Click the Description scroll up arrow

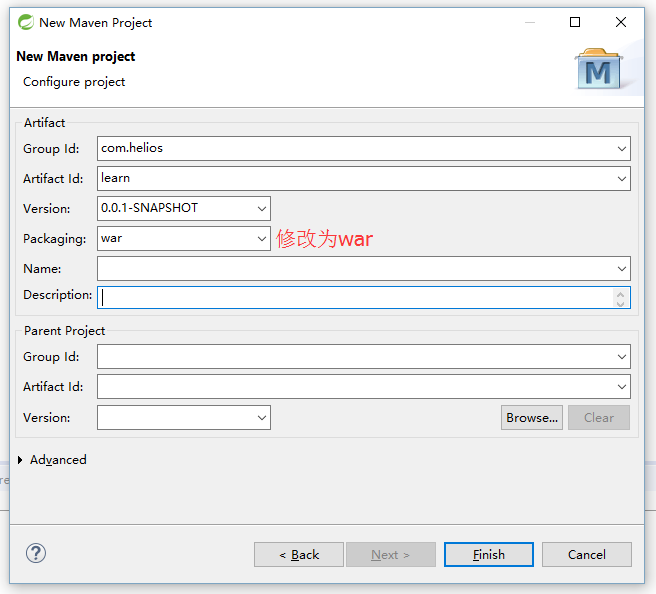click(x=620, y=293)
